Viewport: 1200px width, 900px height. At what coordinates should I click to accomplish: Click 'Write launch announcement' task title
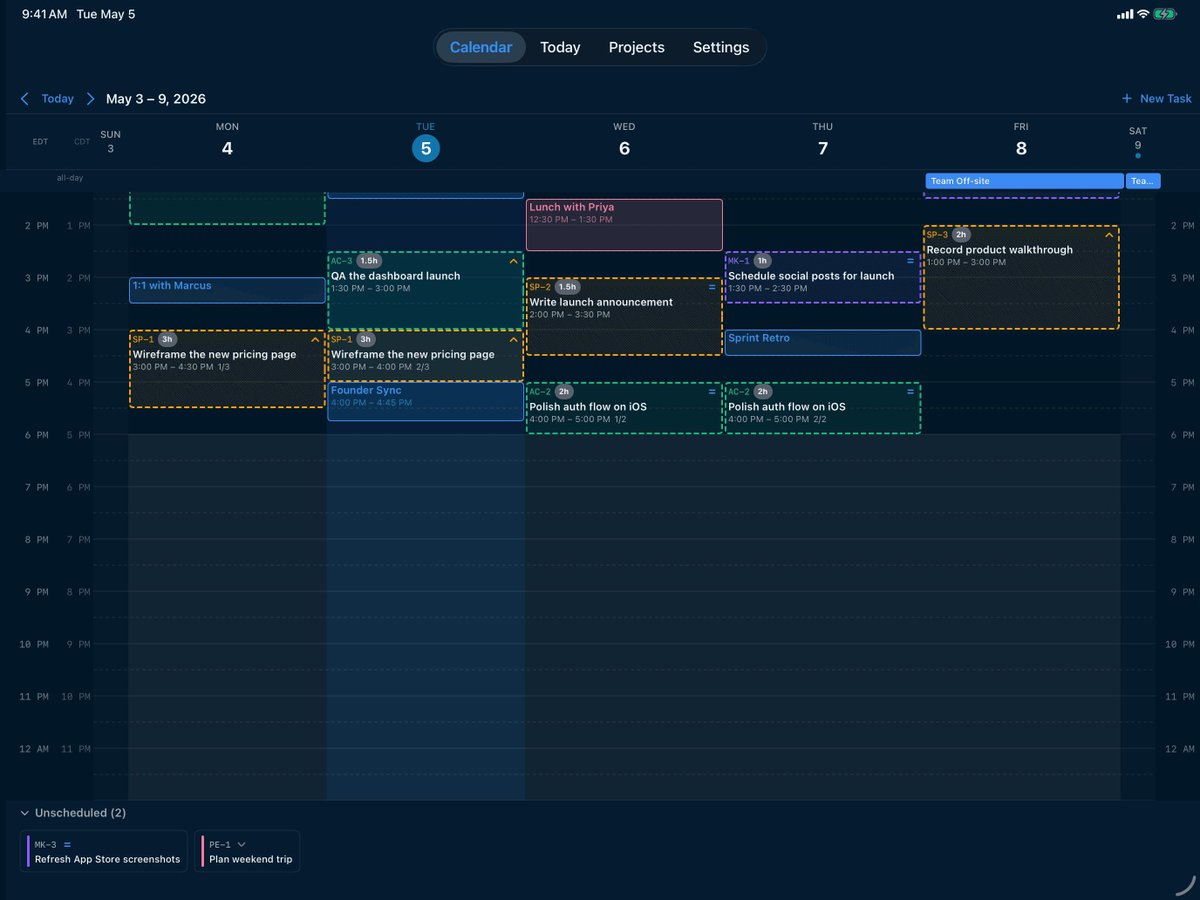coord(601,302)
